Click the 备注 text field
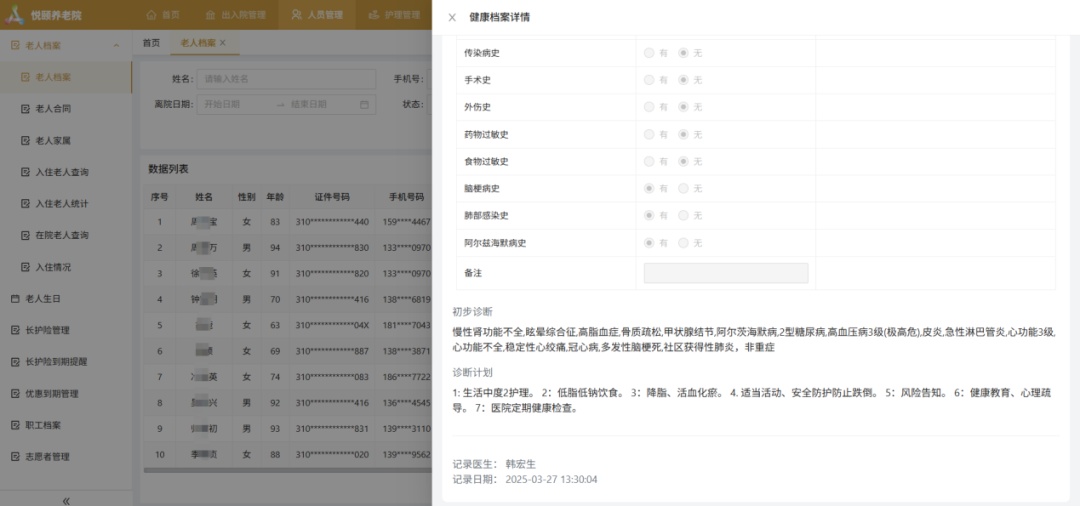 coord(726,273)
